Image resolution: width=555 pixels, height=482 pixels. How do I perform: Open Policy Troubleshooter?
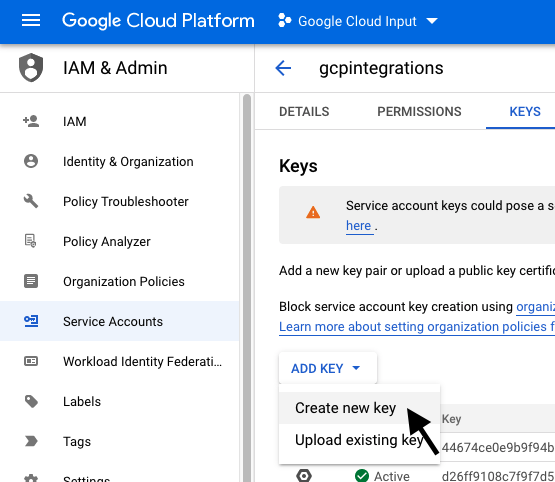pos(120,201)
